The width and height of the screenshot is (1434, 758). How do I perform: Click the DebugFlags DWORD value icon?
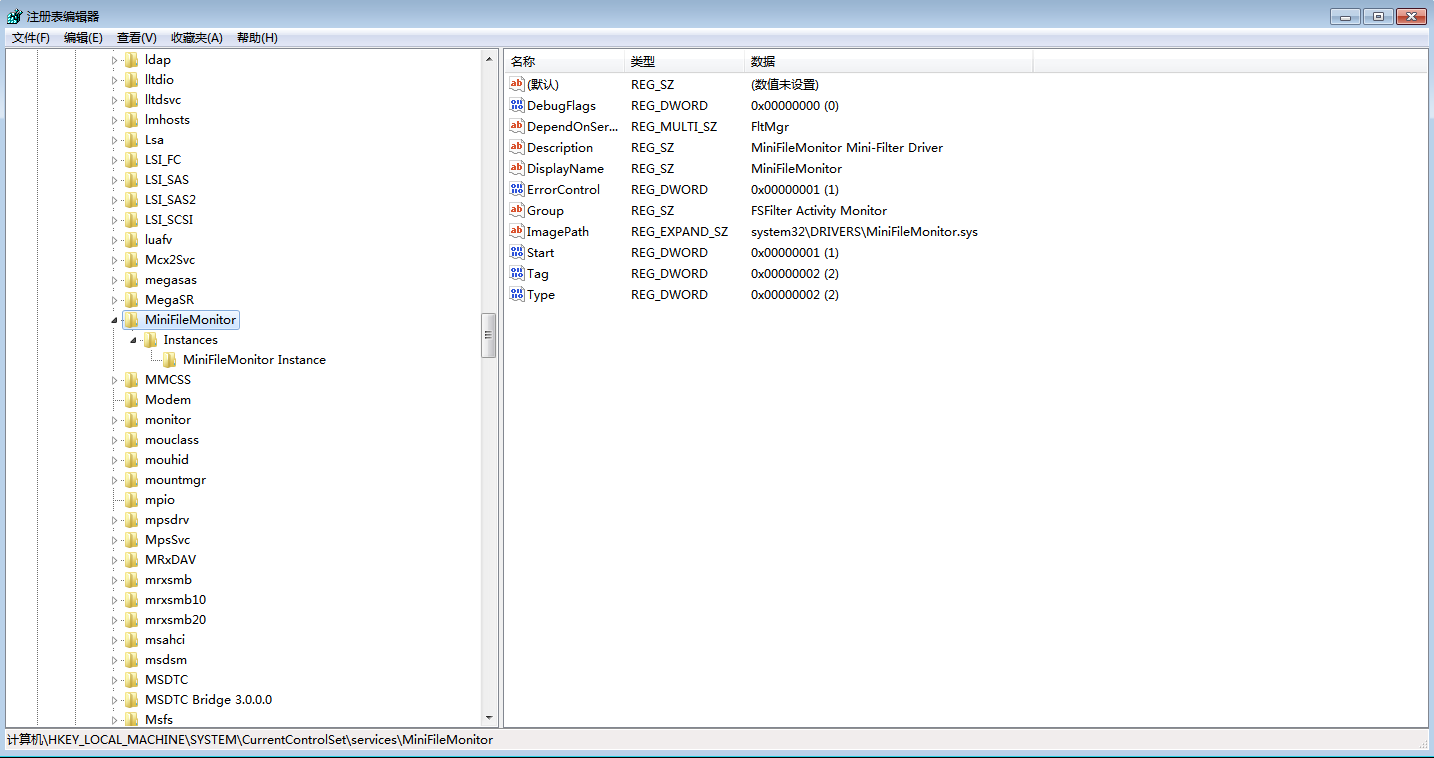click(517, 105)
